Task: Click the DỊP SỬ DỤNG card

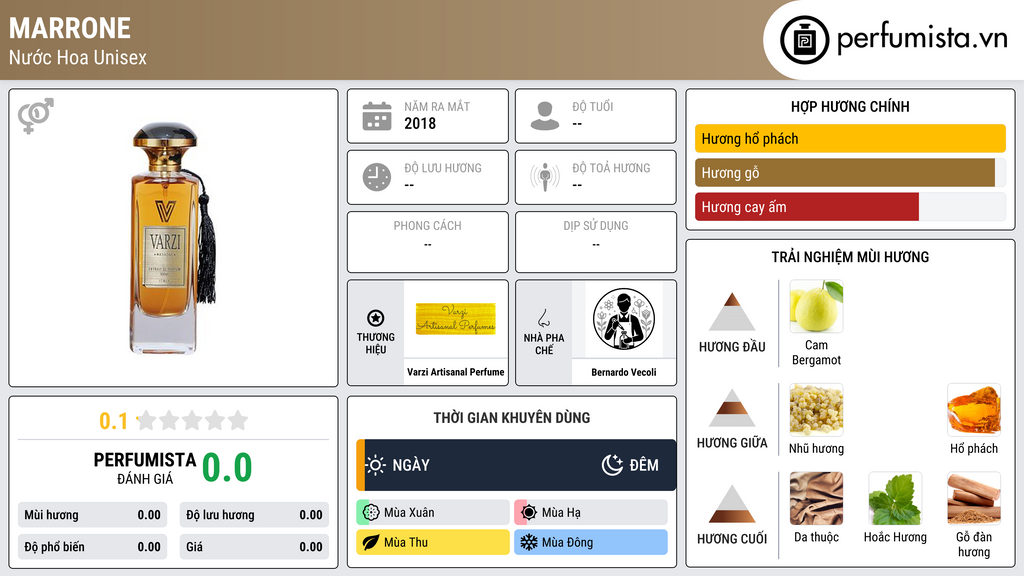Action: pyautogui.click(x=596, y=242)
